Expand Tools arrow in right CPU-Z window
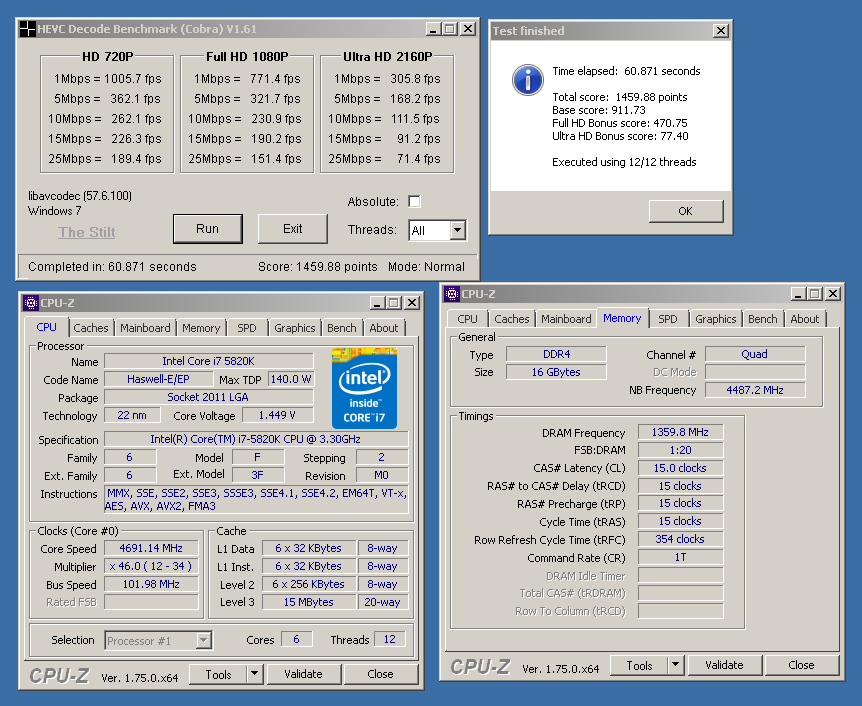Screen dimensions: 862x706 (675, 665)
